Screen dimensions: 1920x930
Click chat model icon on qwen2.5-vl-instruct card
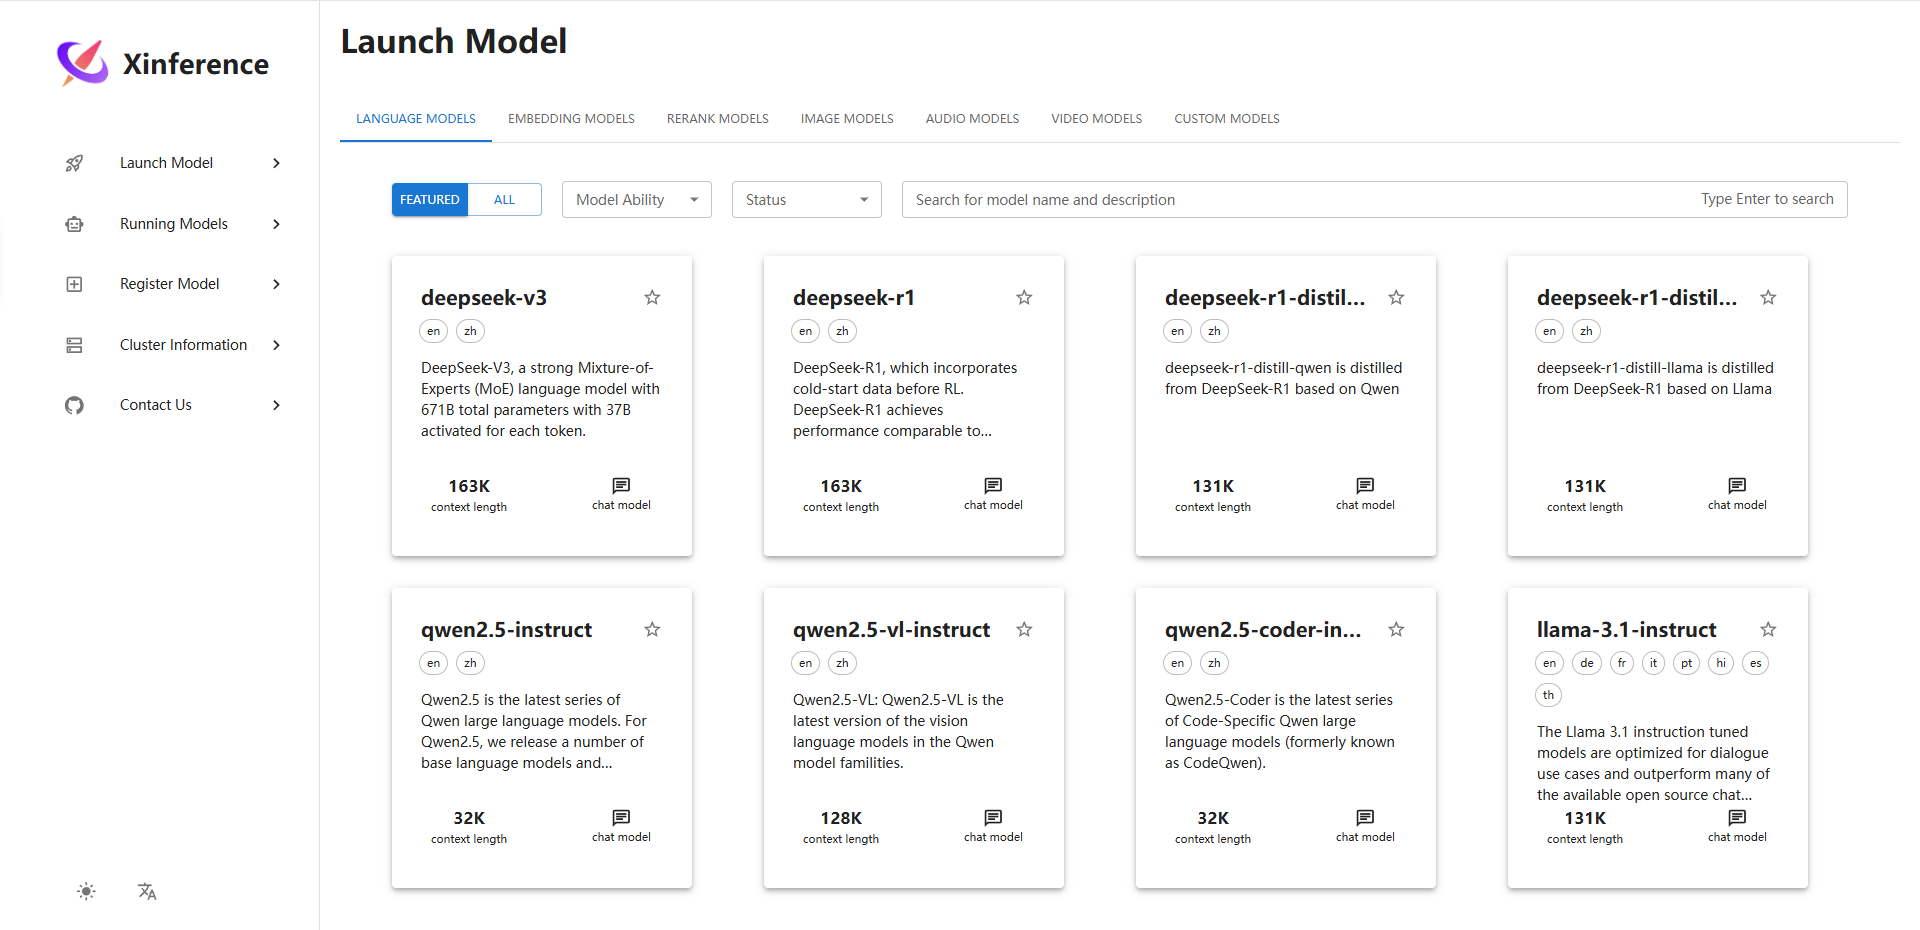(x=993, y=817)
